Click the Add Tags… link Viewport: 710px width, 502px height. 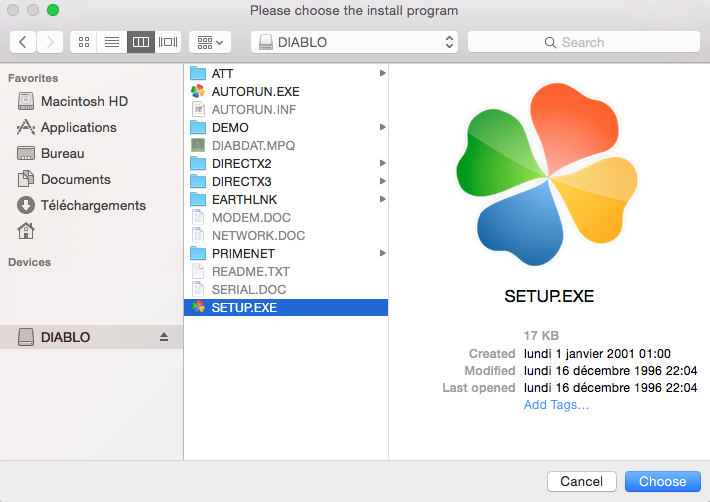click(556, 405)
